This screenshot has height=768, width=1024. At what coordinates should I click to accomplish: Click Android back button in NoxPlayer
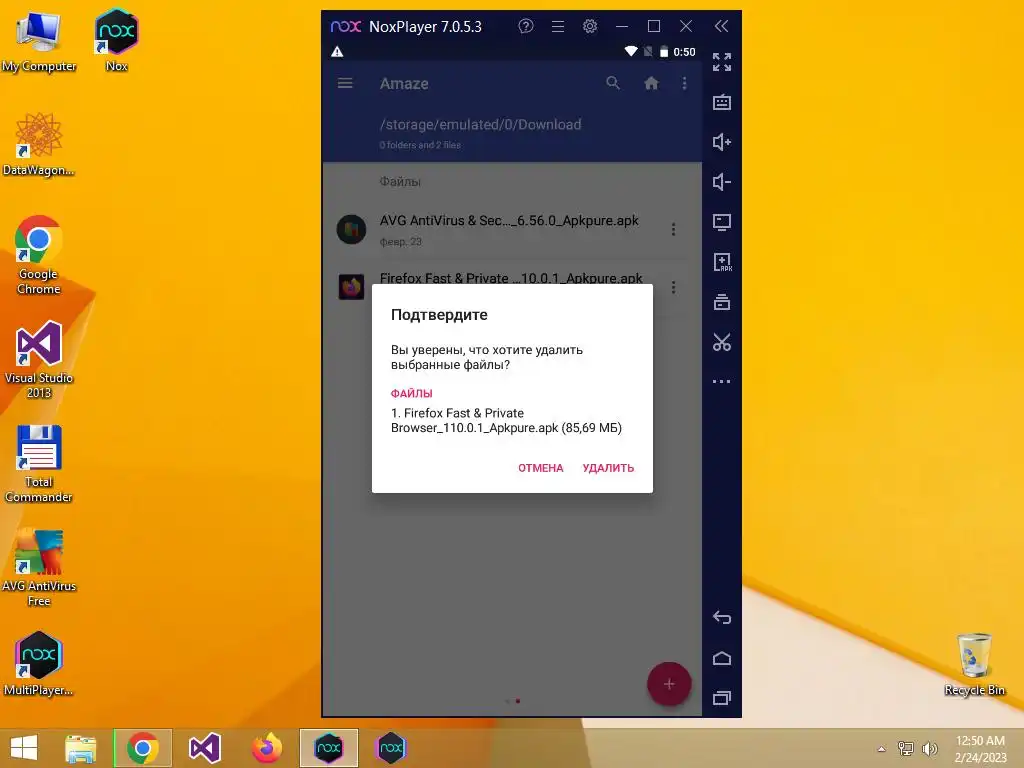pos(722,617)
